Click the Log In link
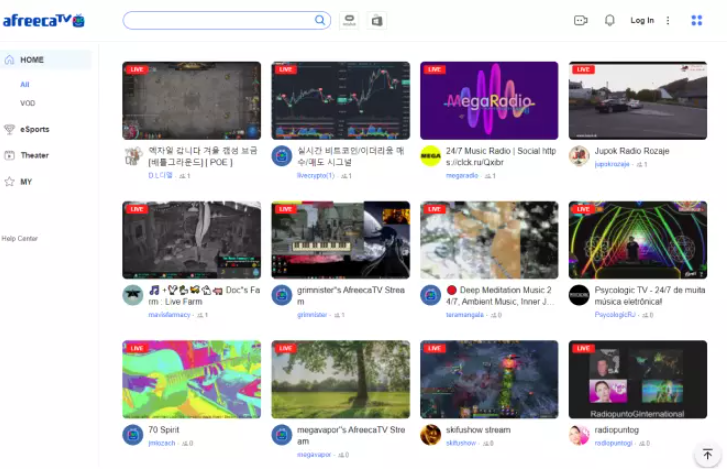This screenshot has height=471, width=727. click(x=642, y=20)
